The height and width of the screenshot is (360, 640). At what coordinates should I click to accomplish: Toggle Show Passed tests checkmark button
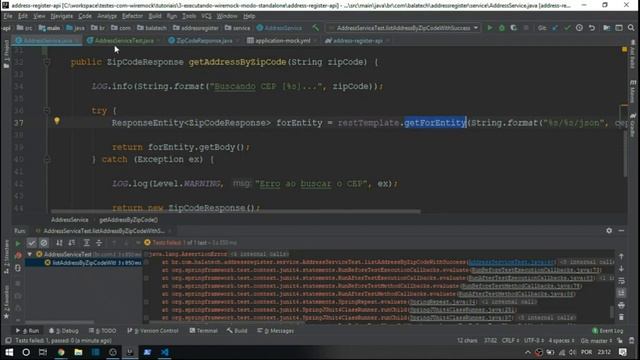(31, 243)
